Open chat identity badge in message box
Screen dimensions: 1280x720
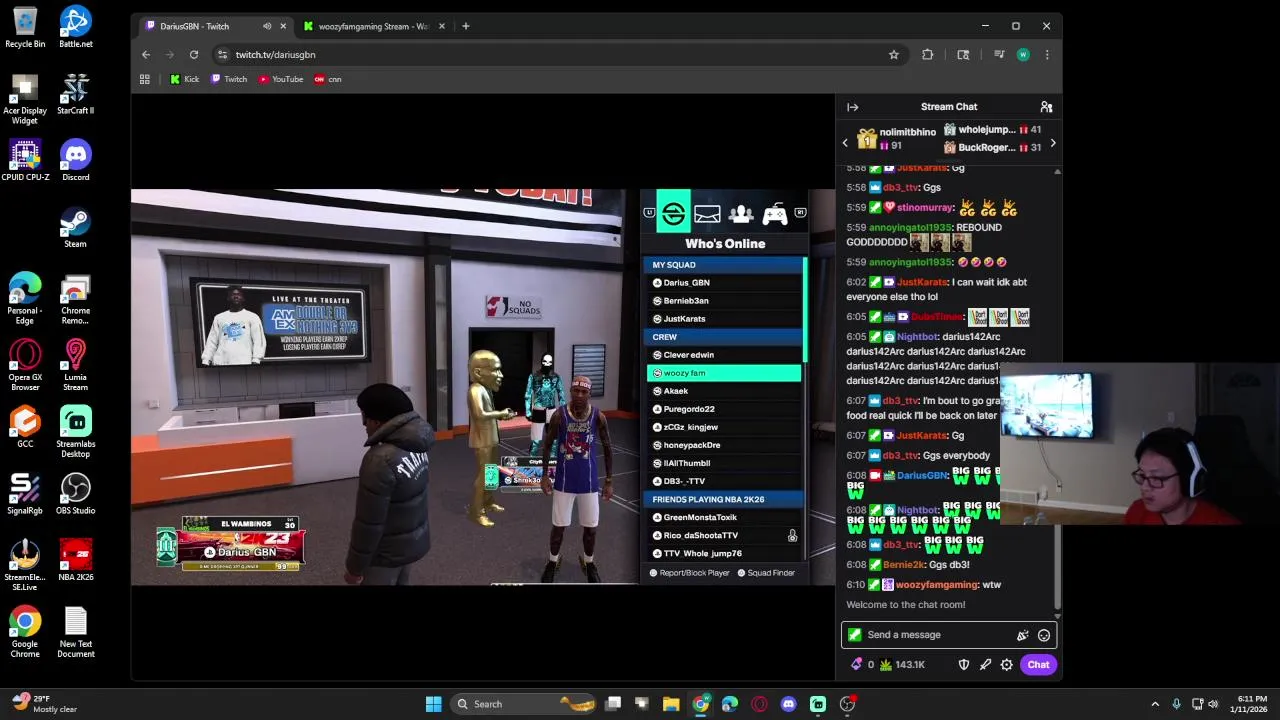pyautogui.click(x=854, y=635)
